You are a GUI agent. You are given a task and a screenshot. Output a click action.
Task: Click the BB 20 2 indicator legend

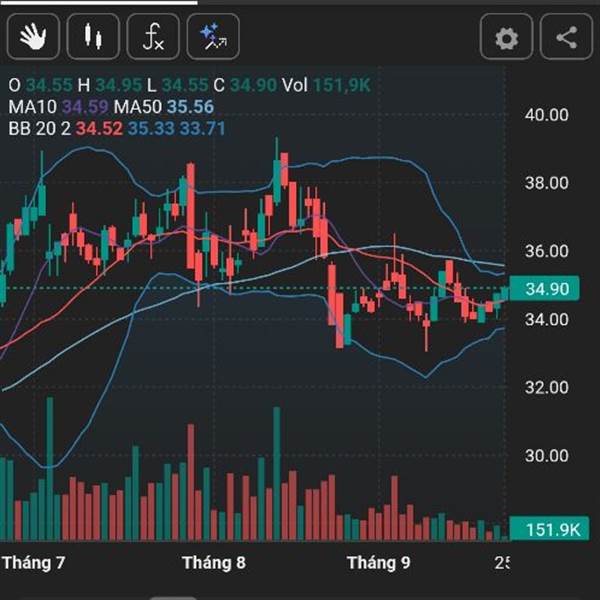pyautogui.click(x=39, y=129)
